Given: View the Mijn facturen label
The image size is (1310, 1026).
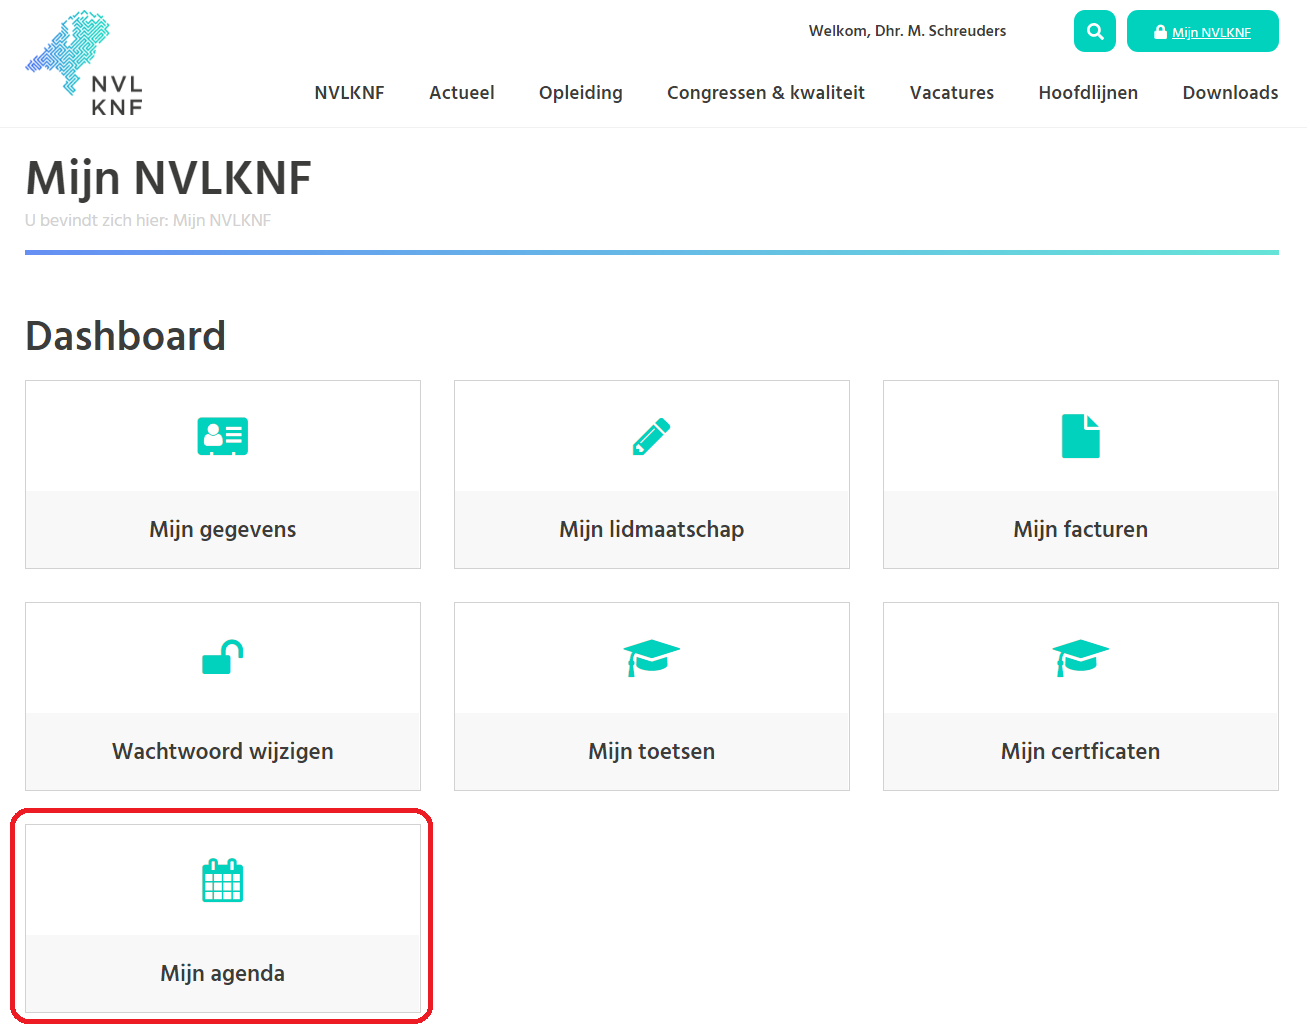Looking at the screenshot, I should 1081,529.
